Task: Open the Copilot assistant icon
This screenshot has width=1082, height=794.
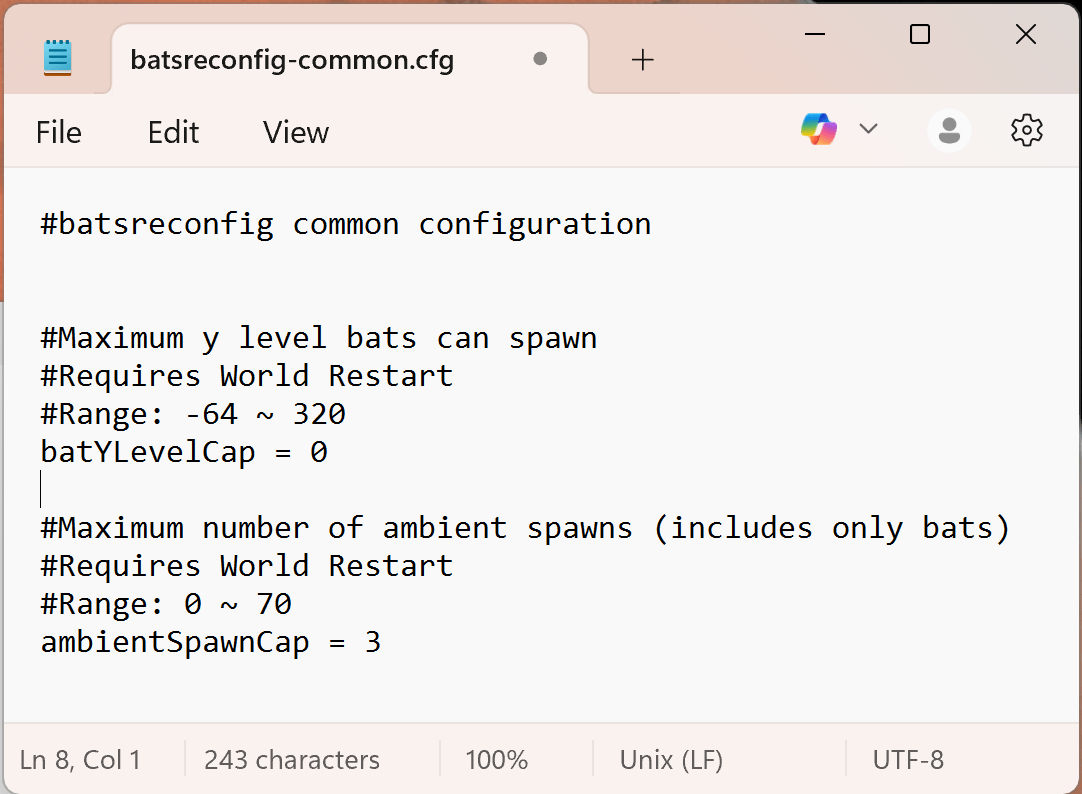Action: tap(819, 129)
